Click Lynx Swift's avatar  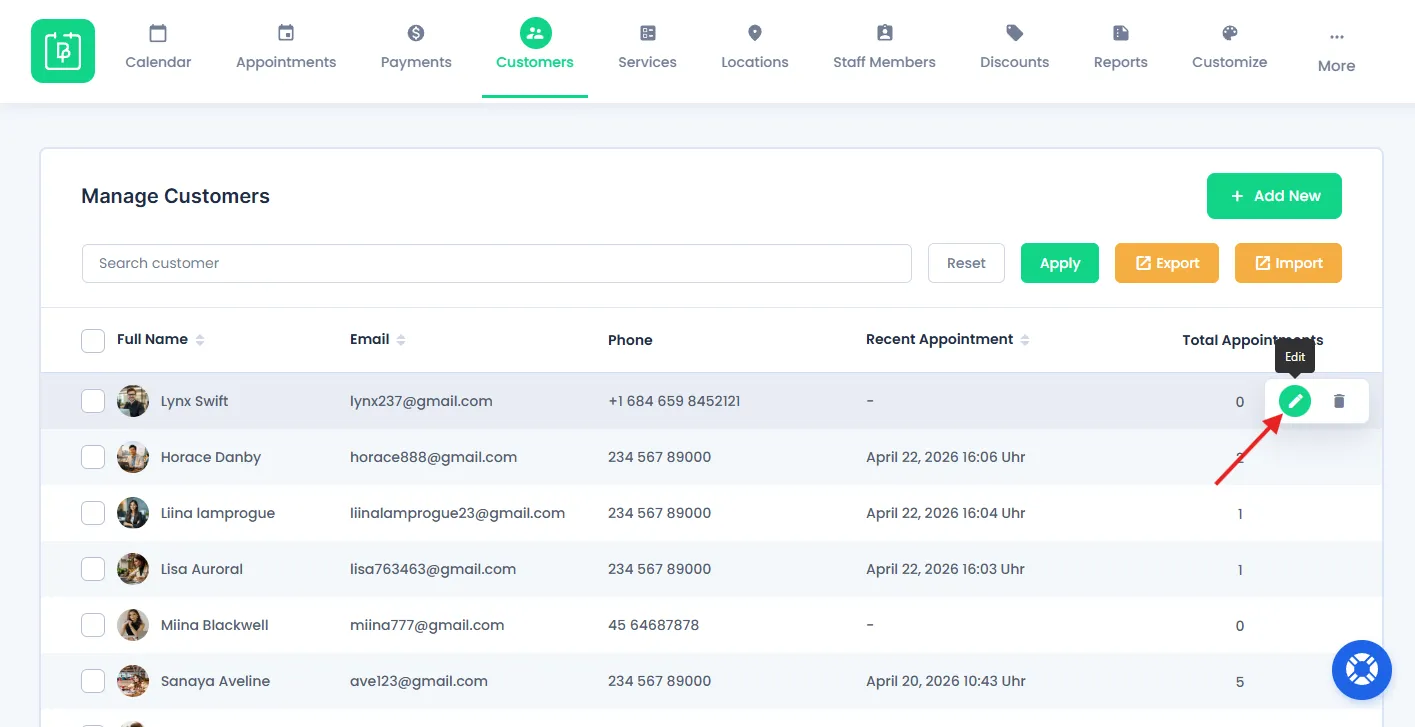tap(133, 401)
